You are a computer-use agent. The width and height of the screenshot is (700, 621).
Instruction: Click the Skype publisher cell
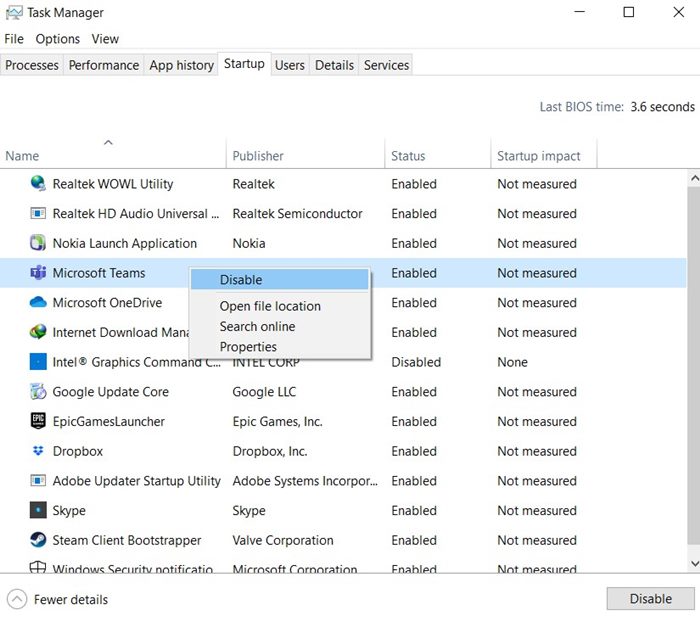coord(249,511)
